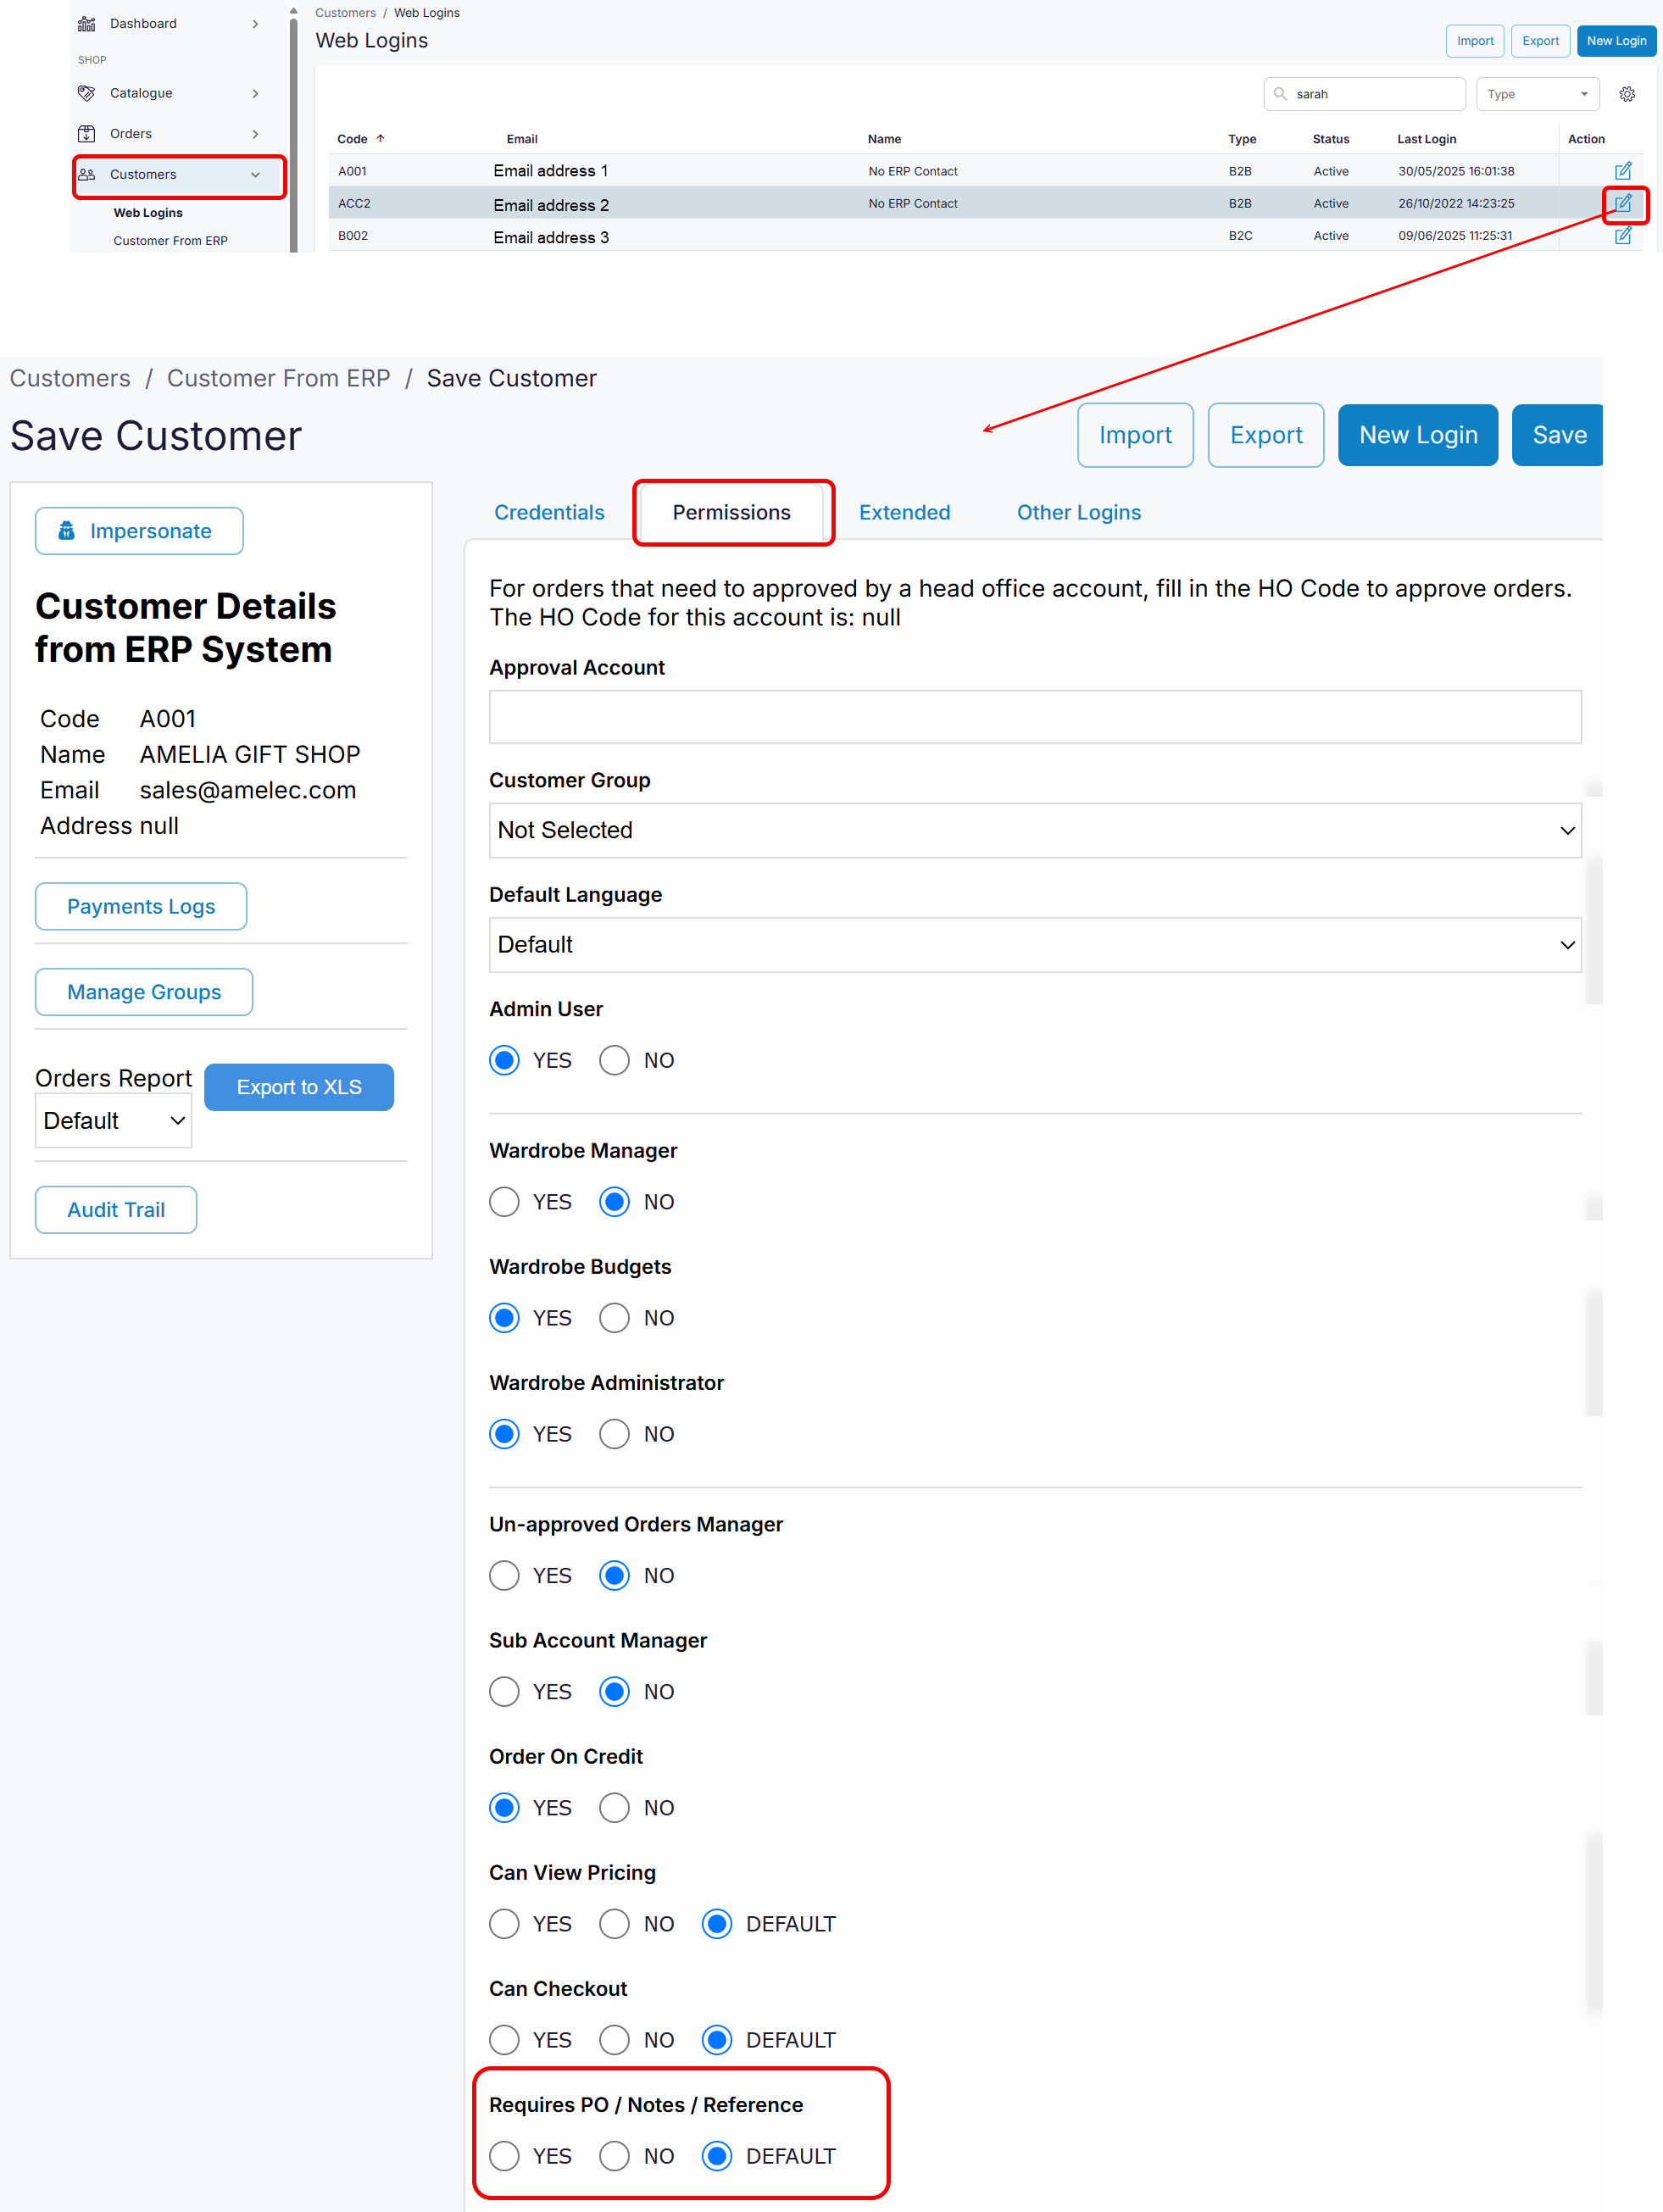Click the Export to XLS button
The image size is (1663, 2212).
click(x=298, y=1087)
